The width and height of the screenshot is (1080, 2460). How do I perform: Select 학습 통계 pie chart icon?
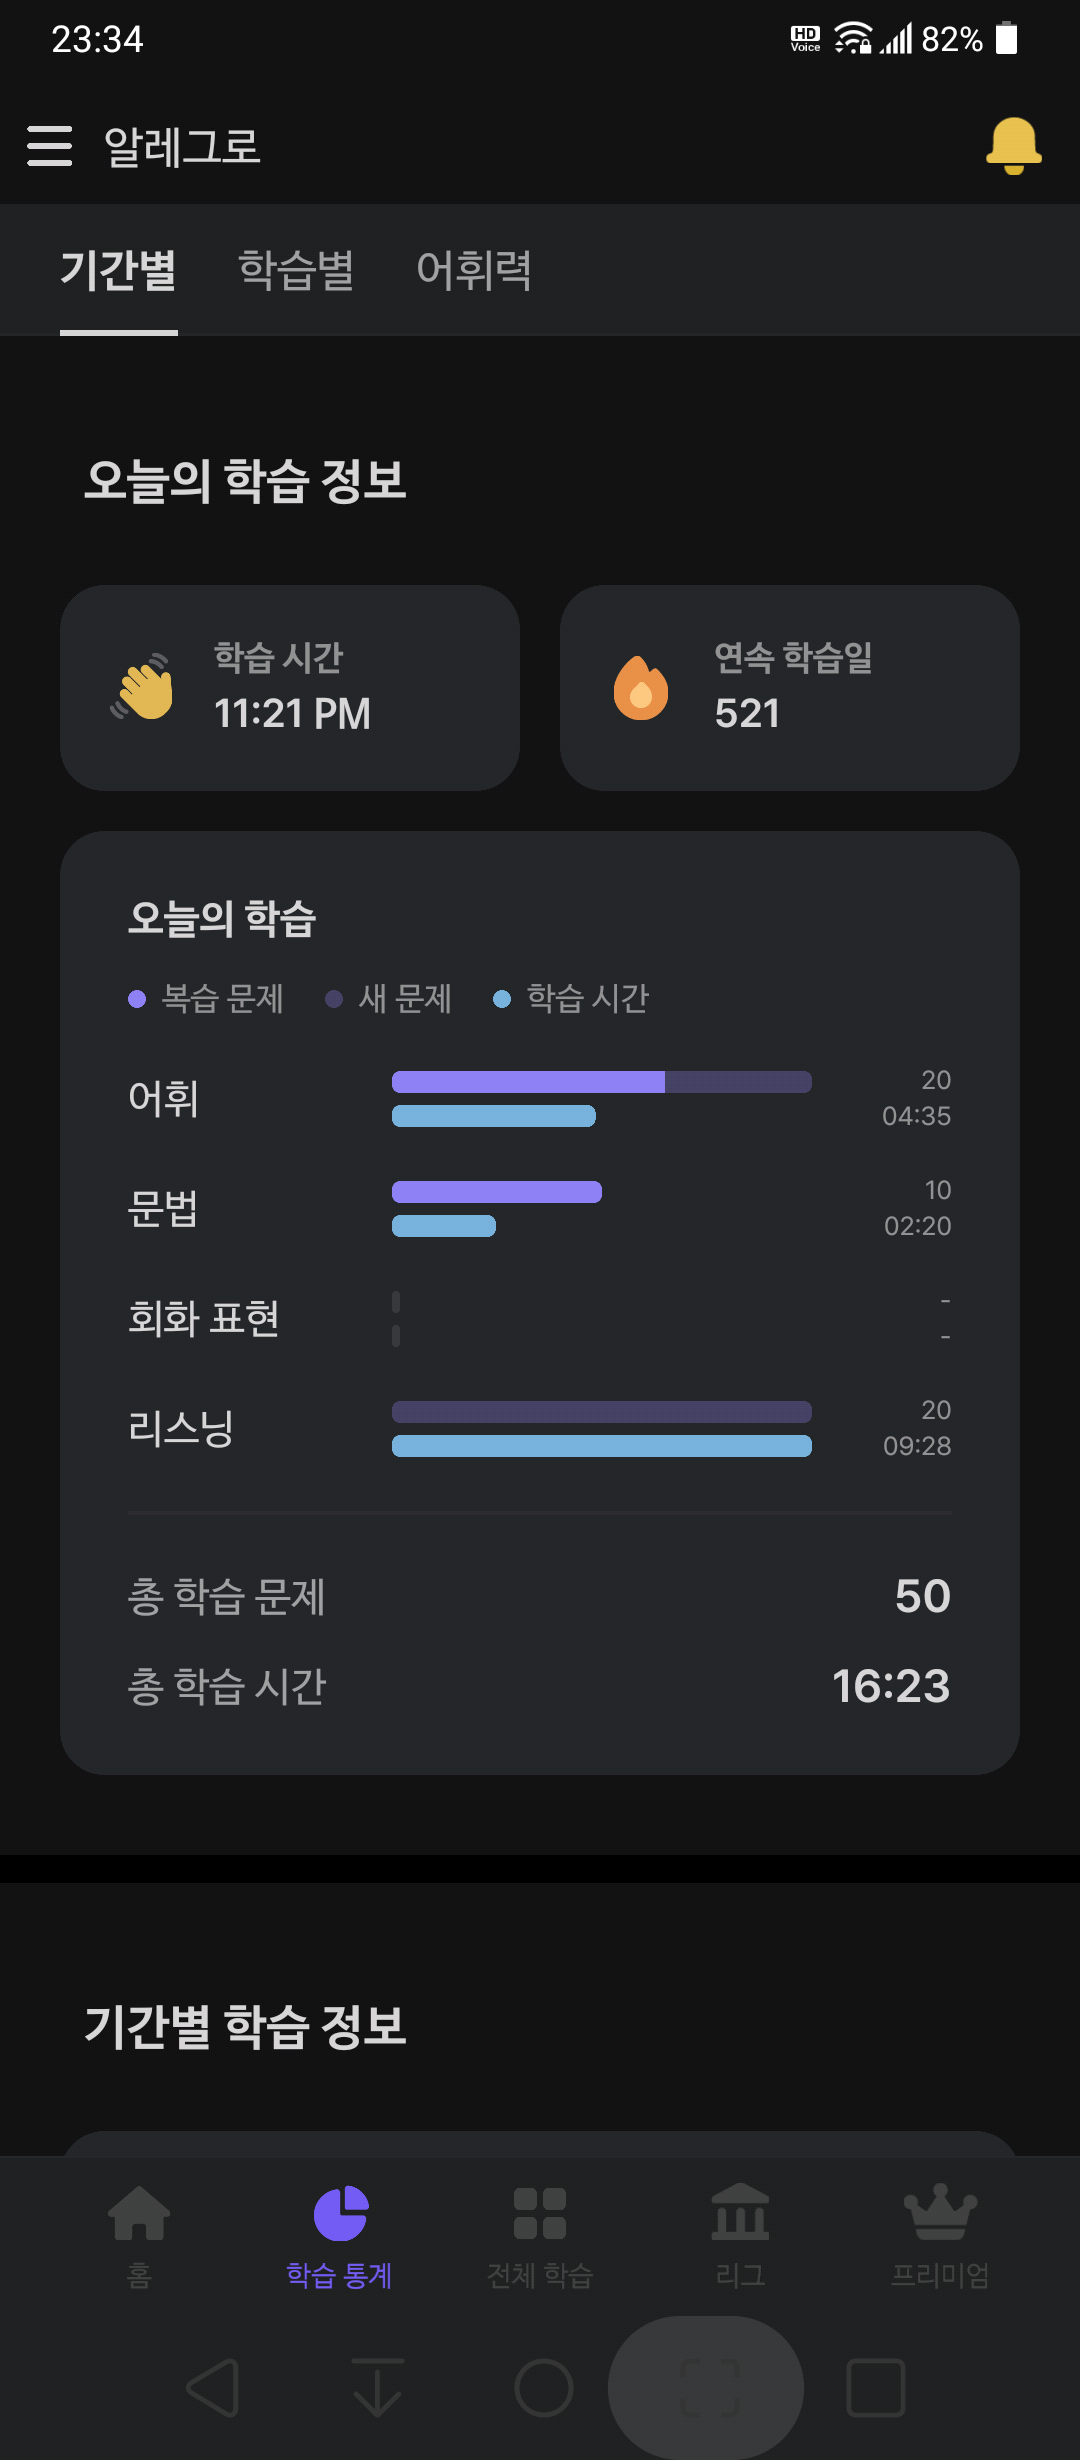pyautogui.click(x=340, y=2214)
